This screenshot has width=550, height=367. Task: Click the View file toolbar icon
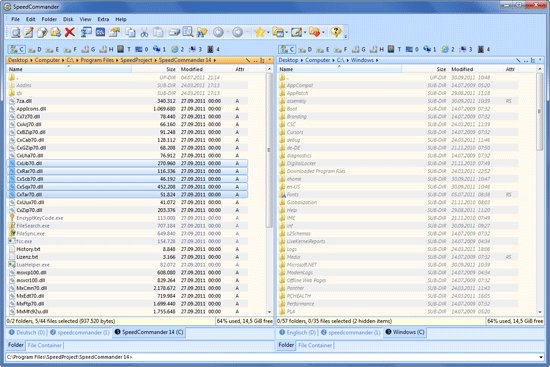pos(15,32)
